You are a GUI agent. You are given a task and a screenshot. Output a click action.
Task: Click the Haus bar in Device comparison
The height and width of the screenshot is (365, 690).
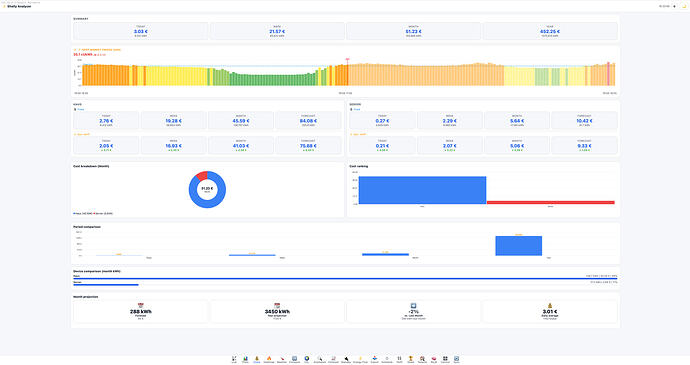[345, 279]
